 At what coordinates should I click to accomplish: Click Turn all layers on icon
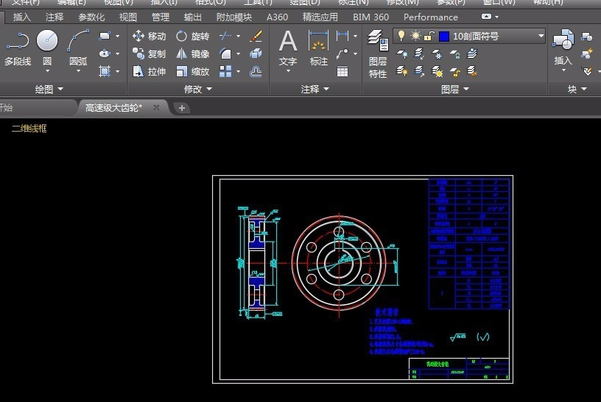click(x=401, y=71)
